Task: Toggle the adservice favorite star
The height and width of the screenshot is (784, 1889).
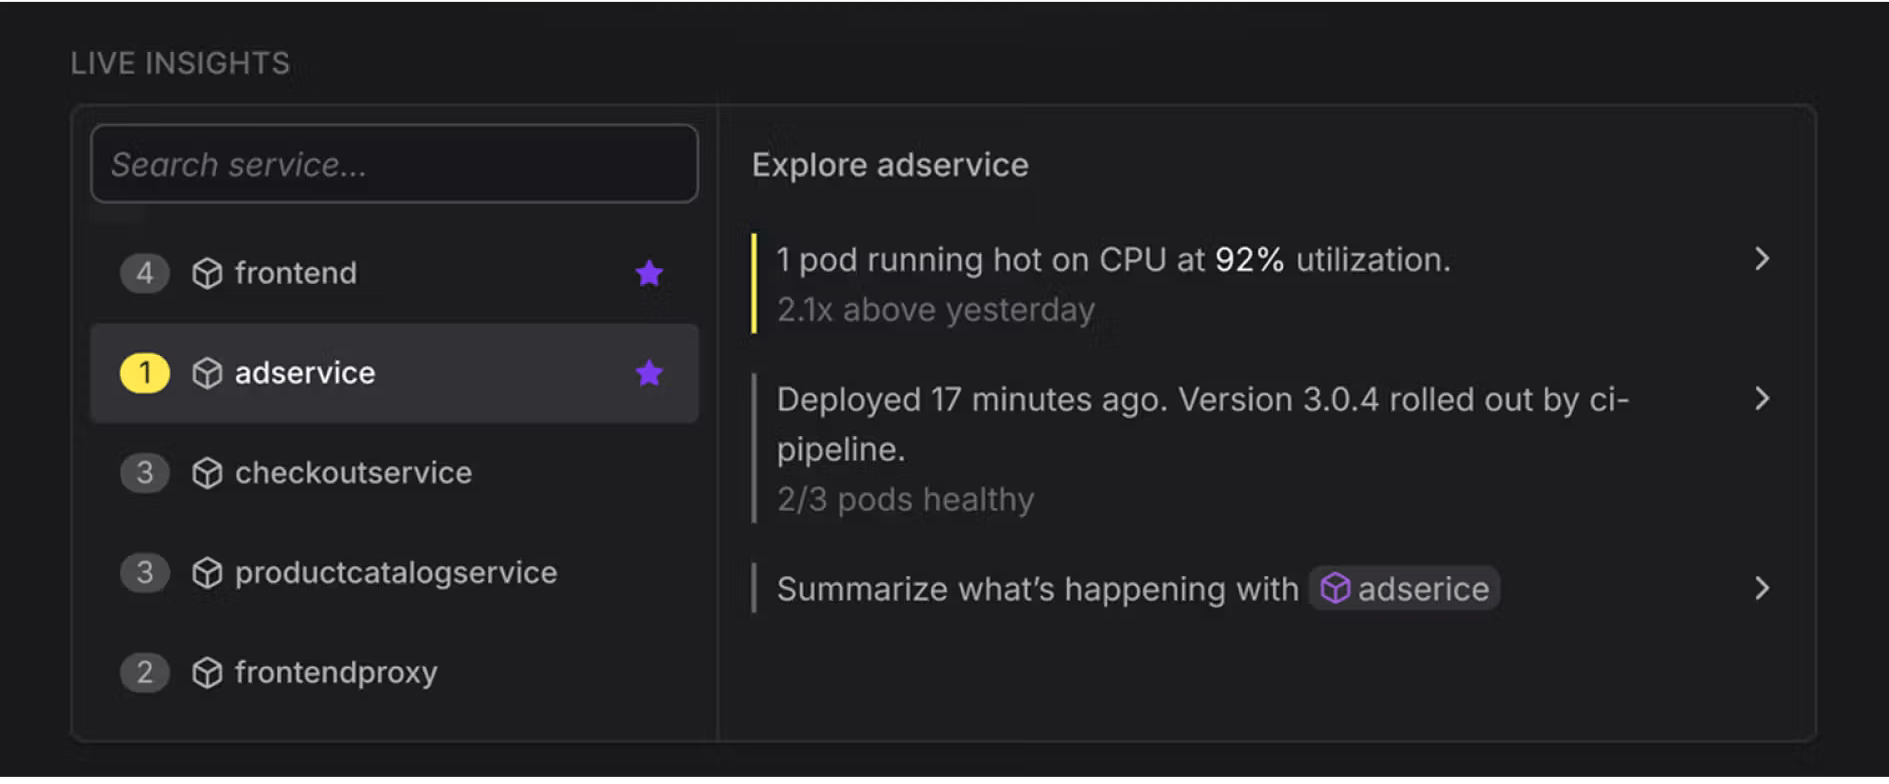Action: click(x=649, y=373)
